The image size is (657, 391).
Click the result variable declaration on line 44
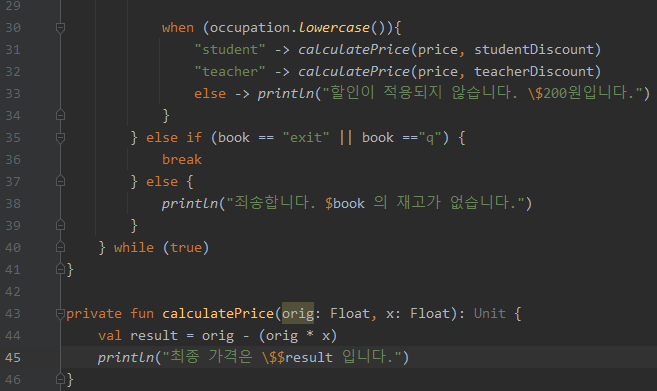(x=154, y=336)
